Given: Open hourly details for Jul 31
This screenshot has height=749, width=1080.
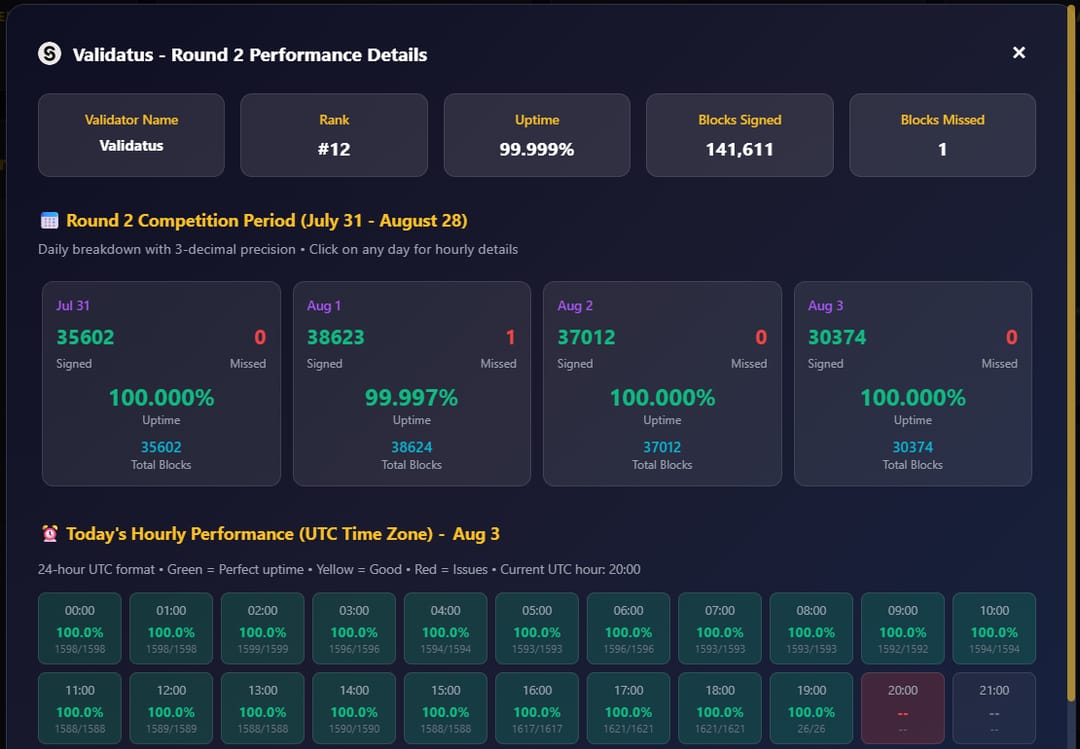Looking at the screenshot, I should [161, 384].
